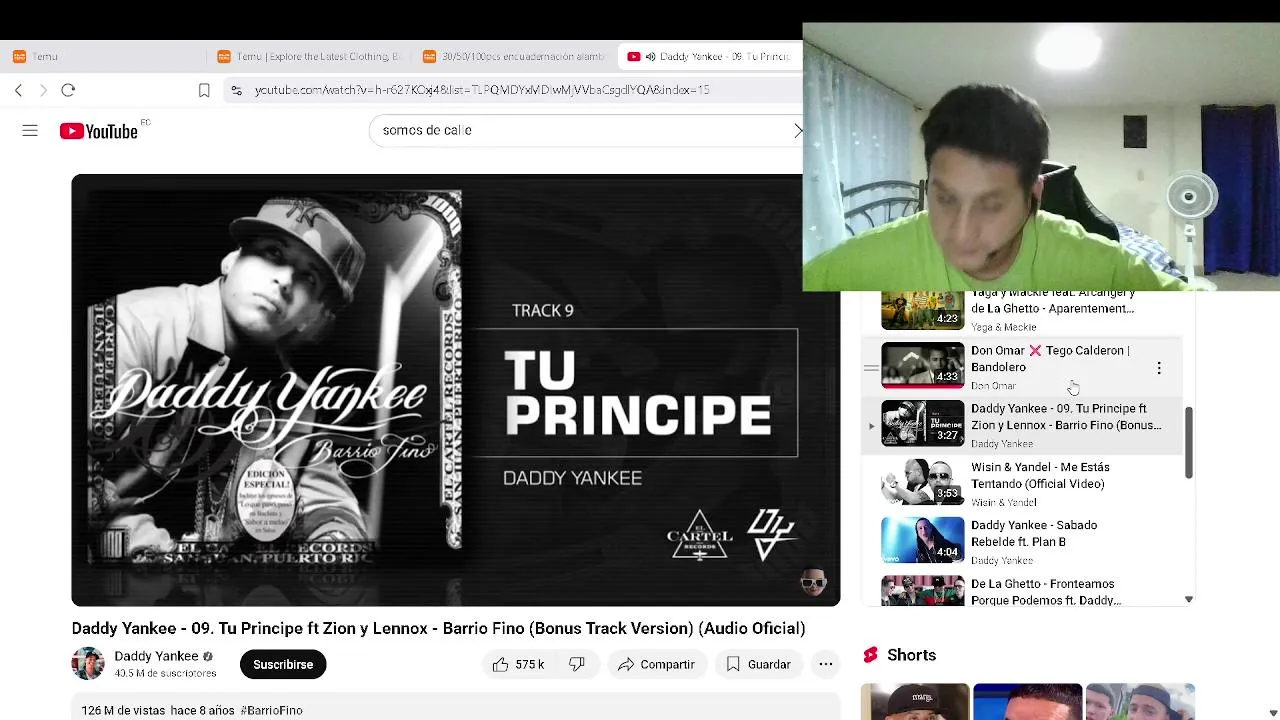Clear the search box with X icon
The height and width of the screenshot is (720, 1280).
point(797,131)
